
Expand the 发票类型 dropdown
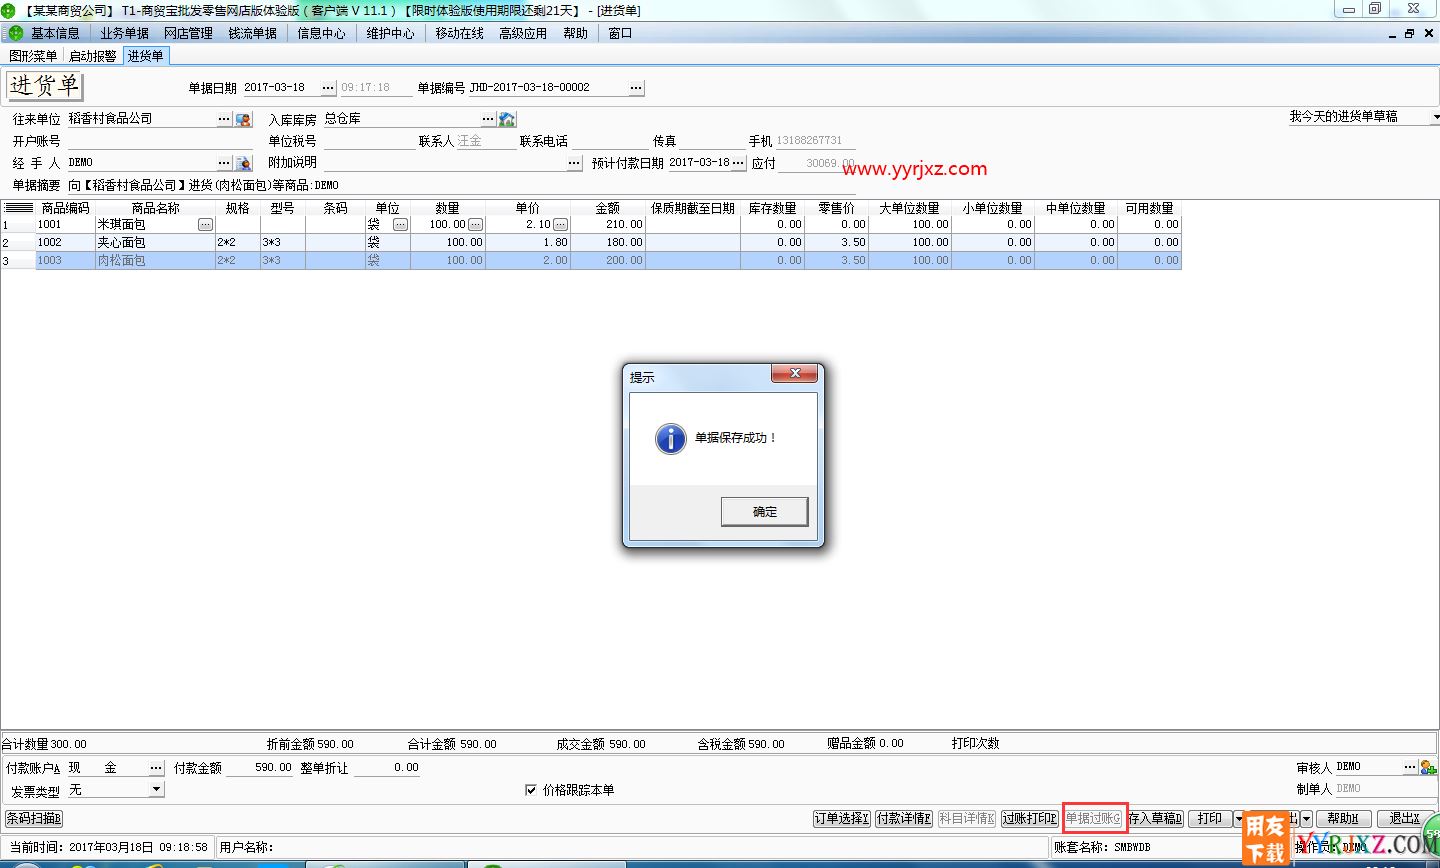point(156,790)
